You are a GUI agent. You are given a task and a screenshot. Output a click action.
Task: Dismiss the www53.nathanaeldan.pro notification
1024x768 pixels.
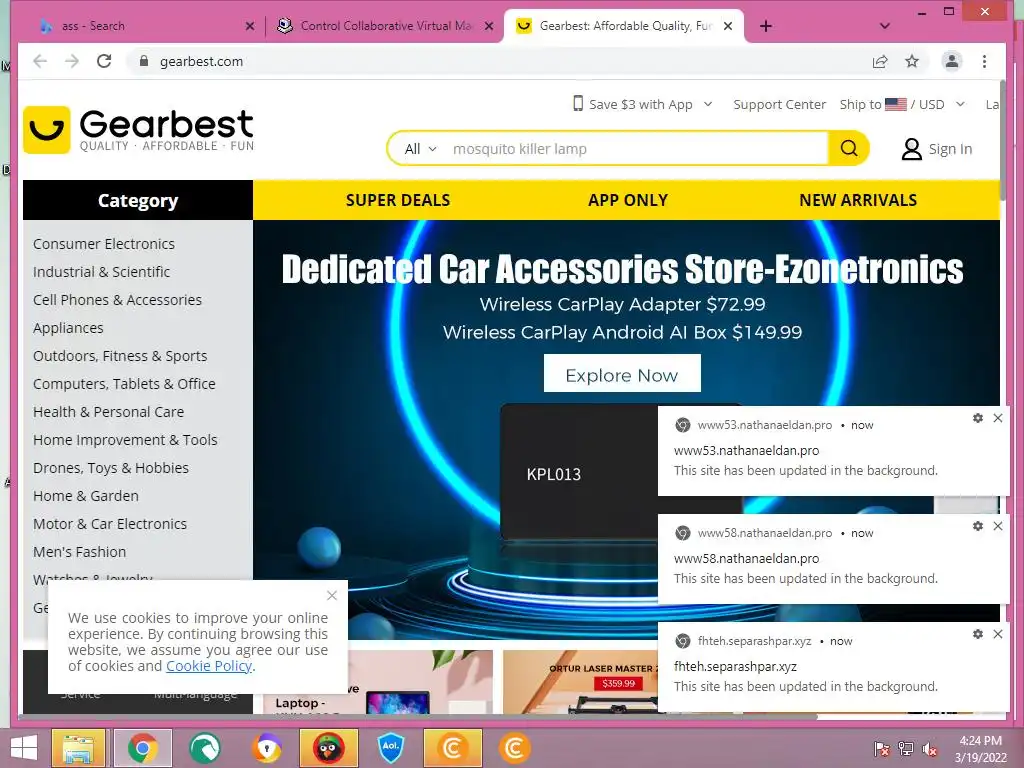pos(998,418)
